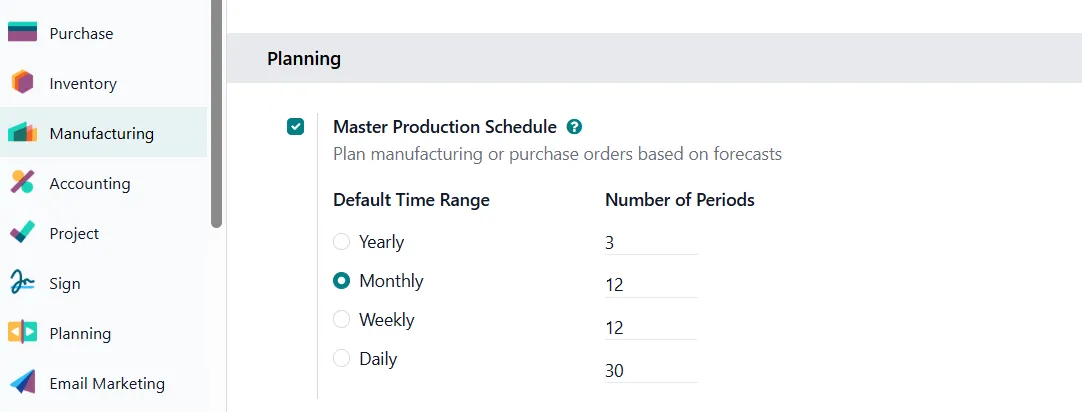
Task: Select the Manufacturing app icon
Action: click(22, 133)
